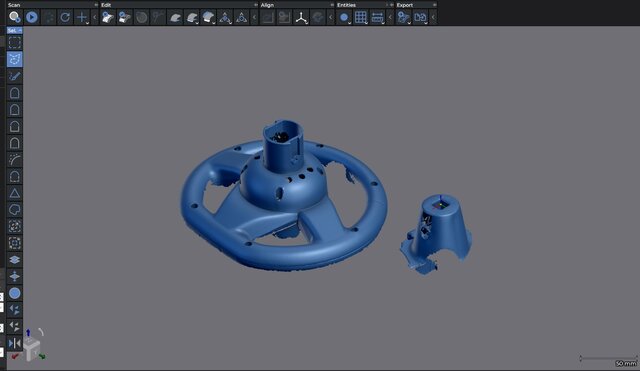
Task: Open the blue sphere entity dropdown in Entities
Action: click(x=344, y=17)
